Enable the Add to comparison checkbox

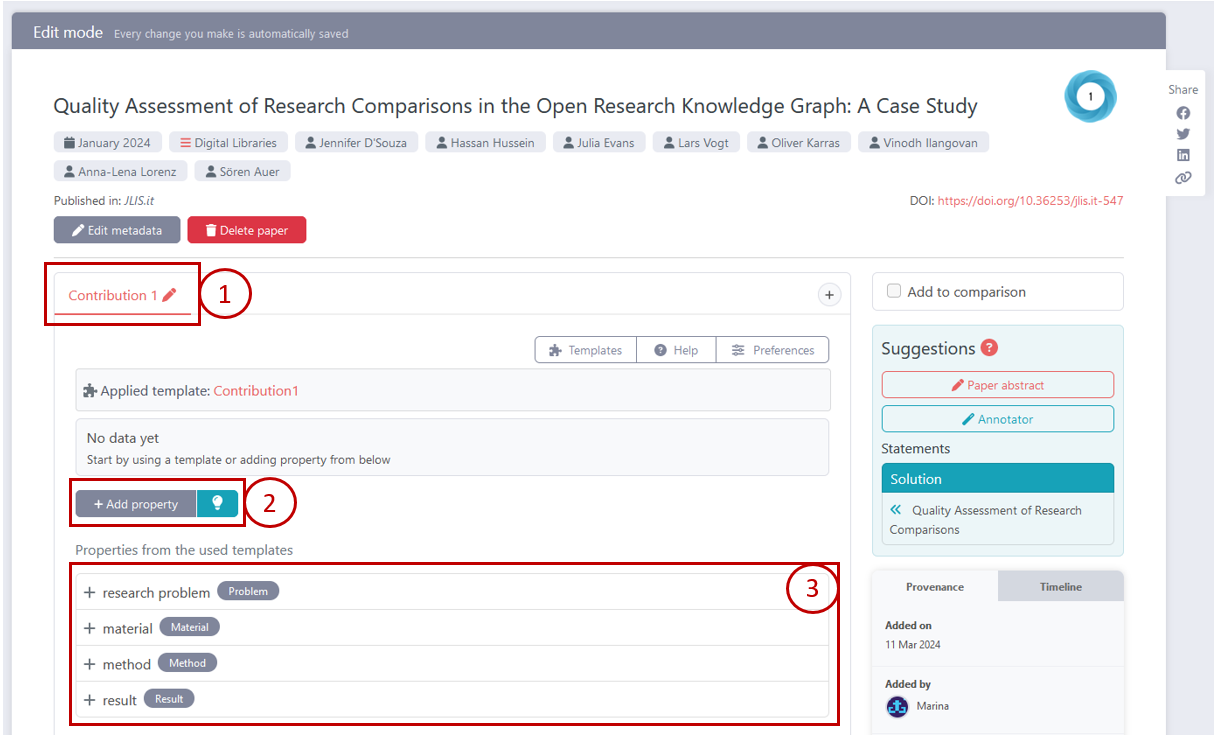[x=894, y=292]
